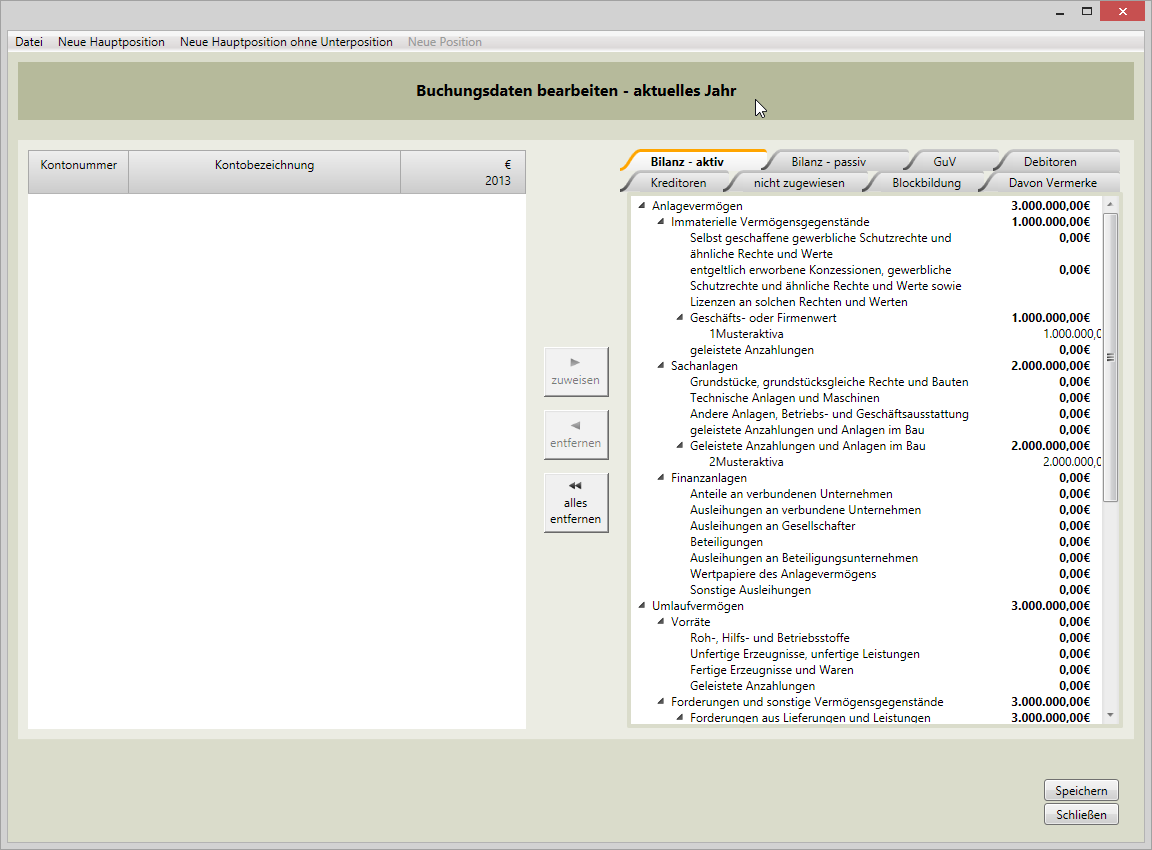The width and height of the screenshot is (1152, 850).
Task: Switch to the Debitoren tab
Action: 1049,162
